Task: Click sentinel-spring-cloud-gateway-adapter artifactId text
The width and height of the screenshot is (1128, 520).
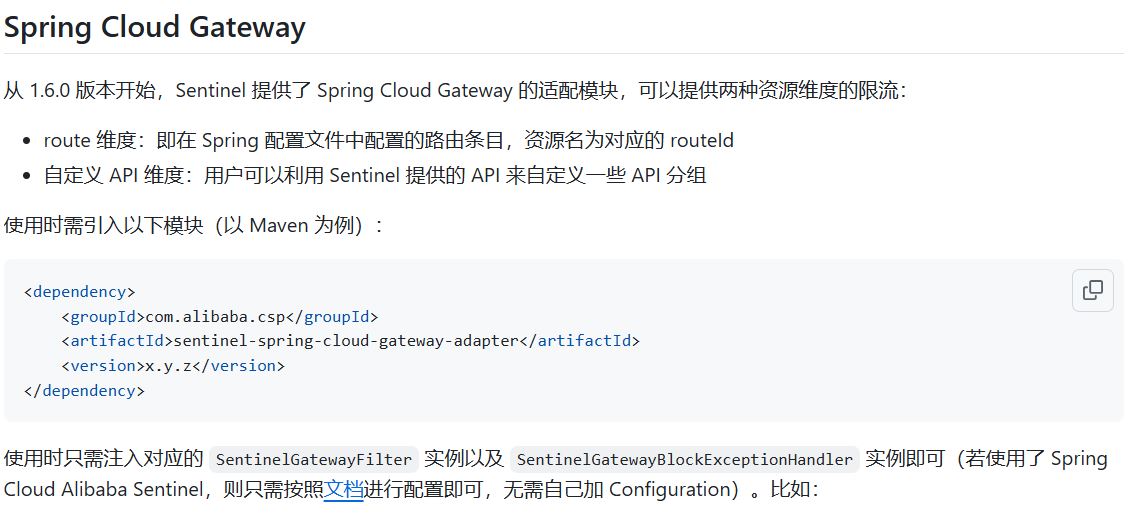Action: click(x=346, y=341)
